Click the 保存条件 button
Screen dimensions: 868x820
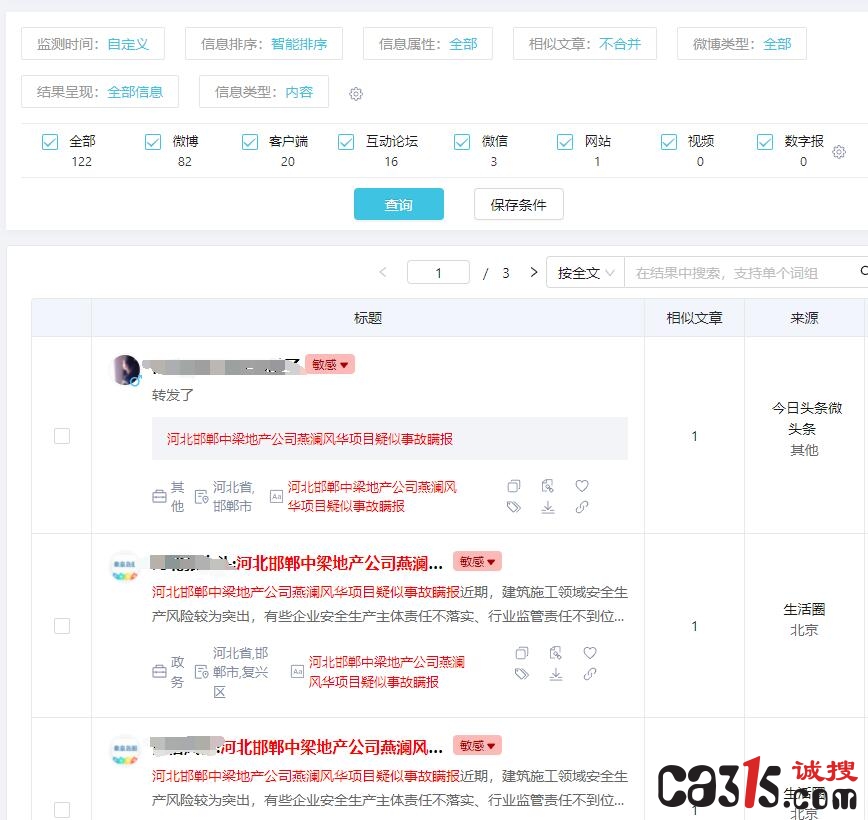[519, 204]
